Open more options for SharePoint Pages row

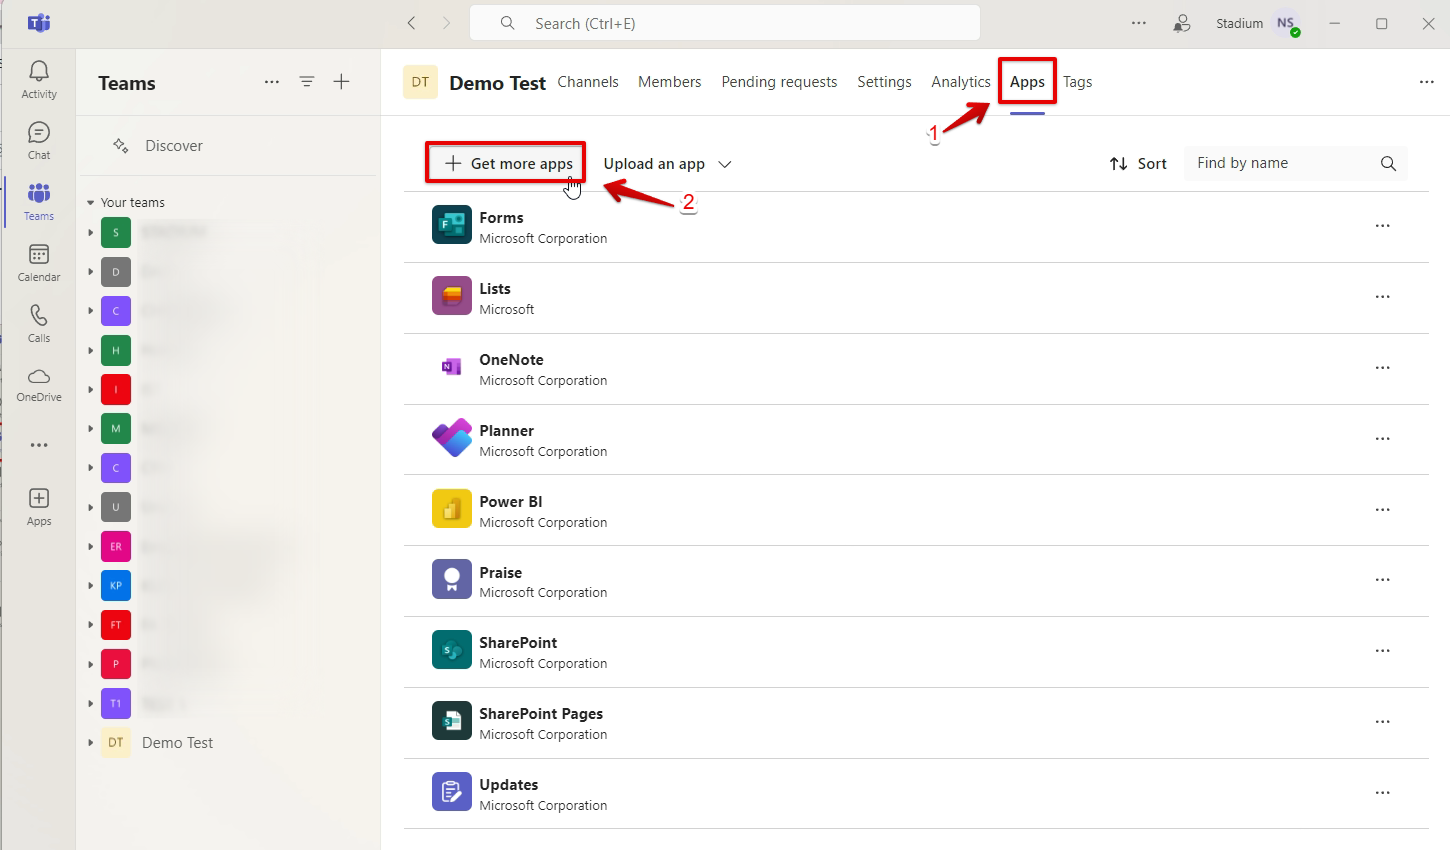1382,722
